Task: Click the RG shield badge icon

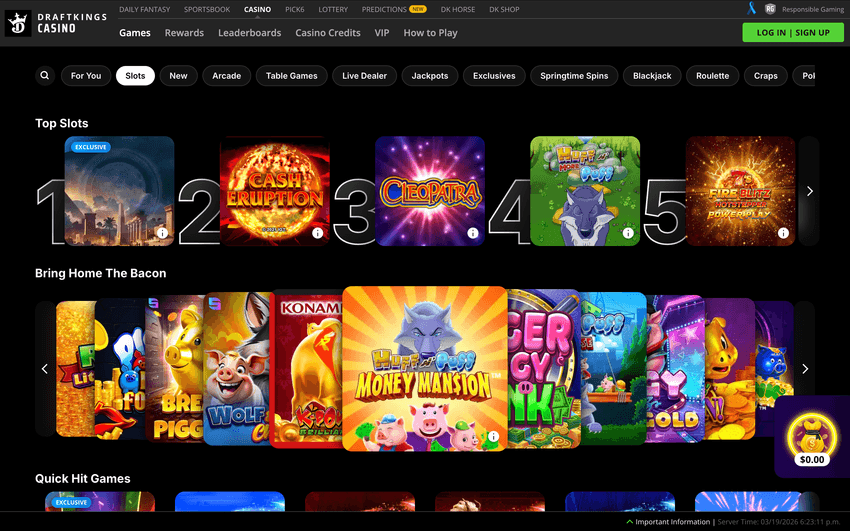Action: [x=770, y=9]
